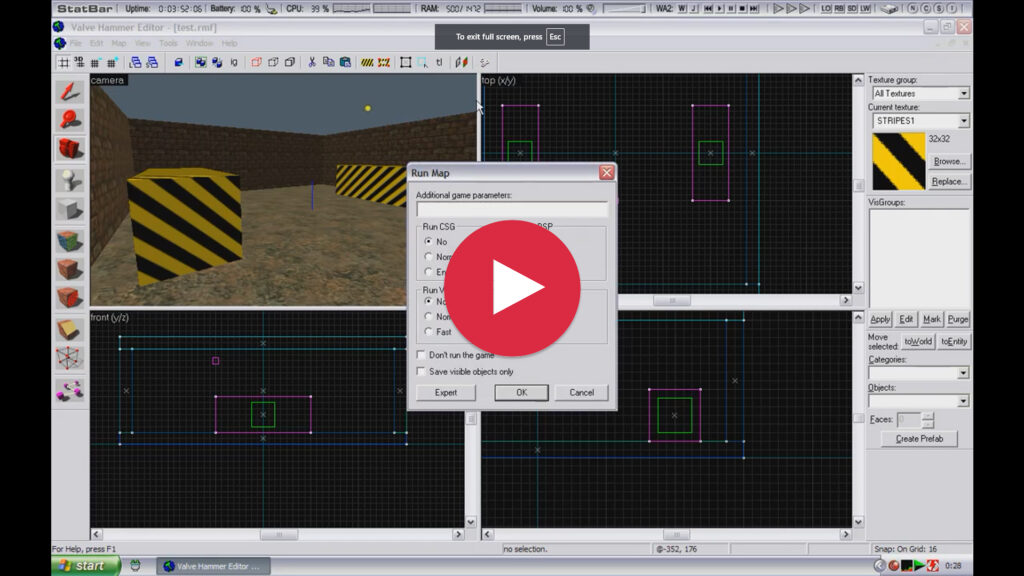Click the Ungroup objects icon
Image resolution: width=1024 pixels, height=576 pixels.
tap(217, 63)
